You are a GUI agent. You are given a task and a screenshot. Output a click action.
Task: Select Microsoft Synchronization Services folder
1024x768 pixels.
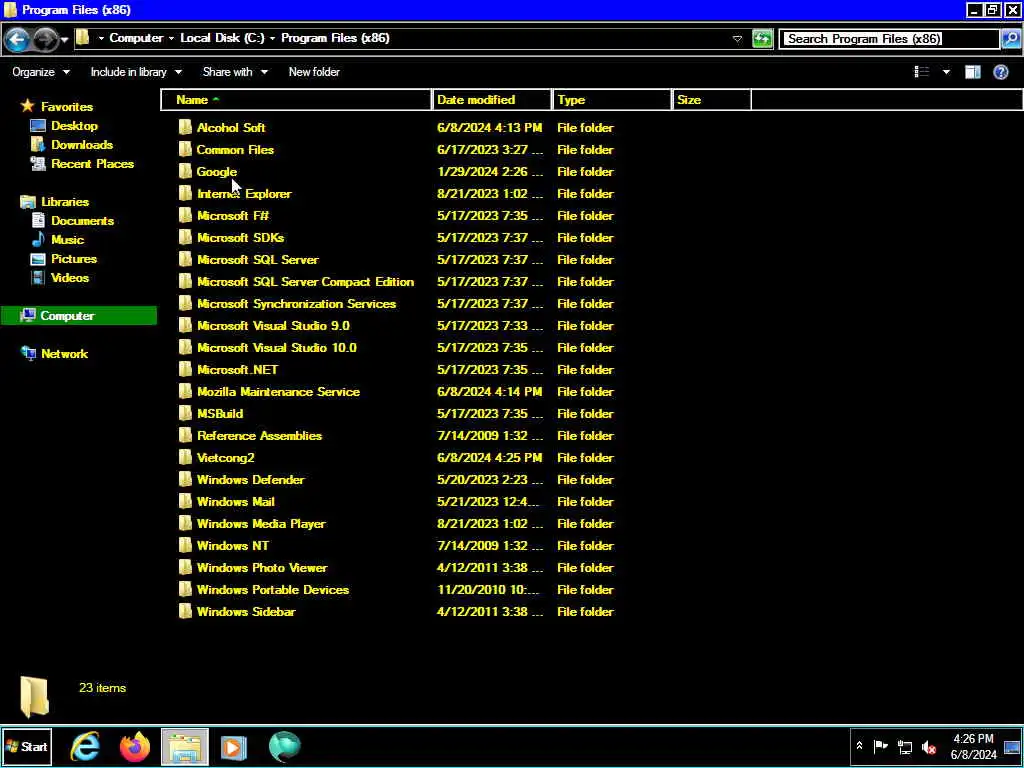point(296,304)
